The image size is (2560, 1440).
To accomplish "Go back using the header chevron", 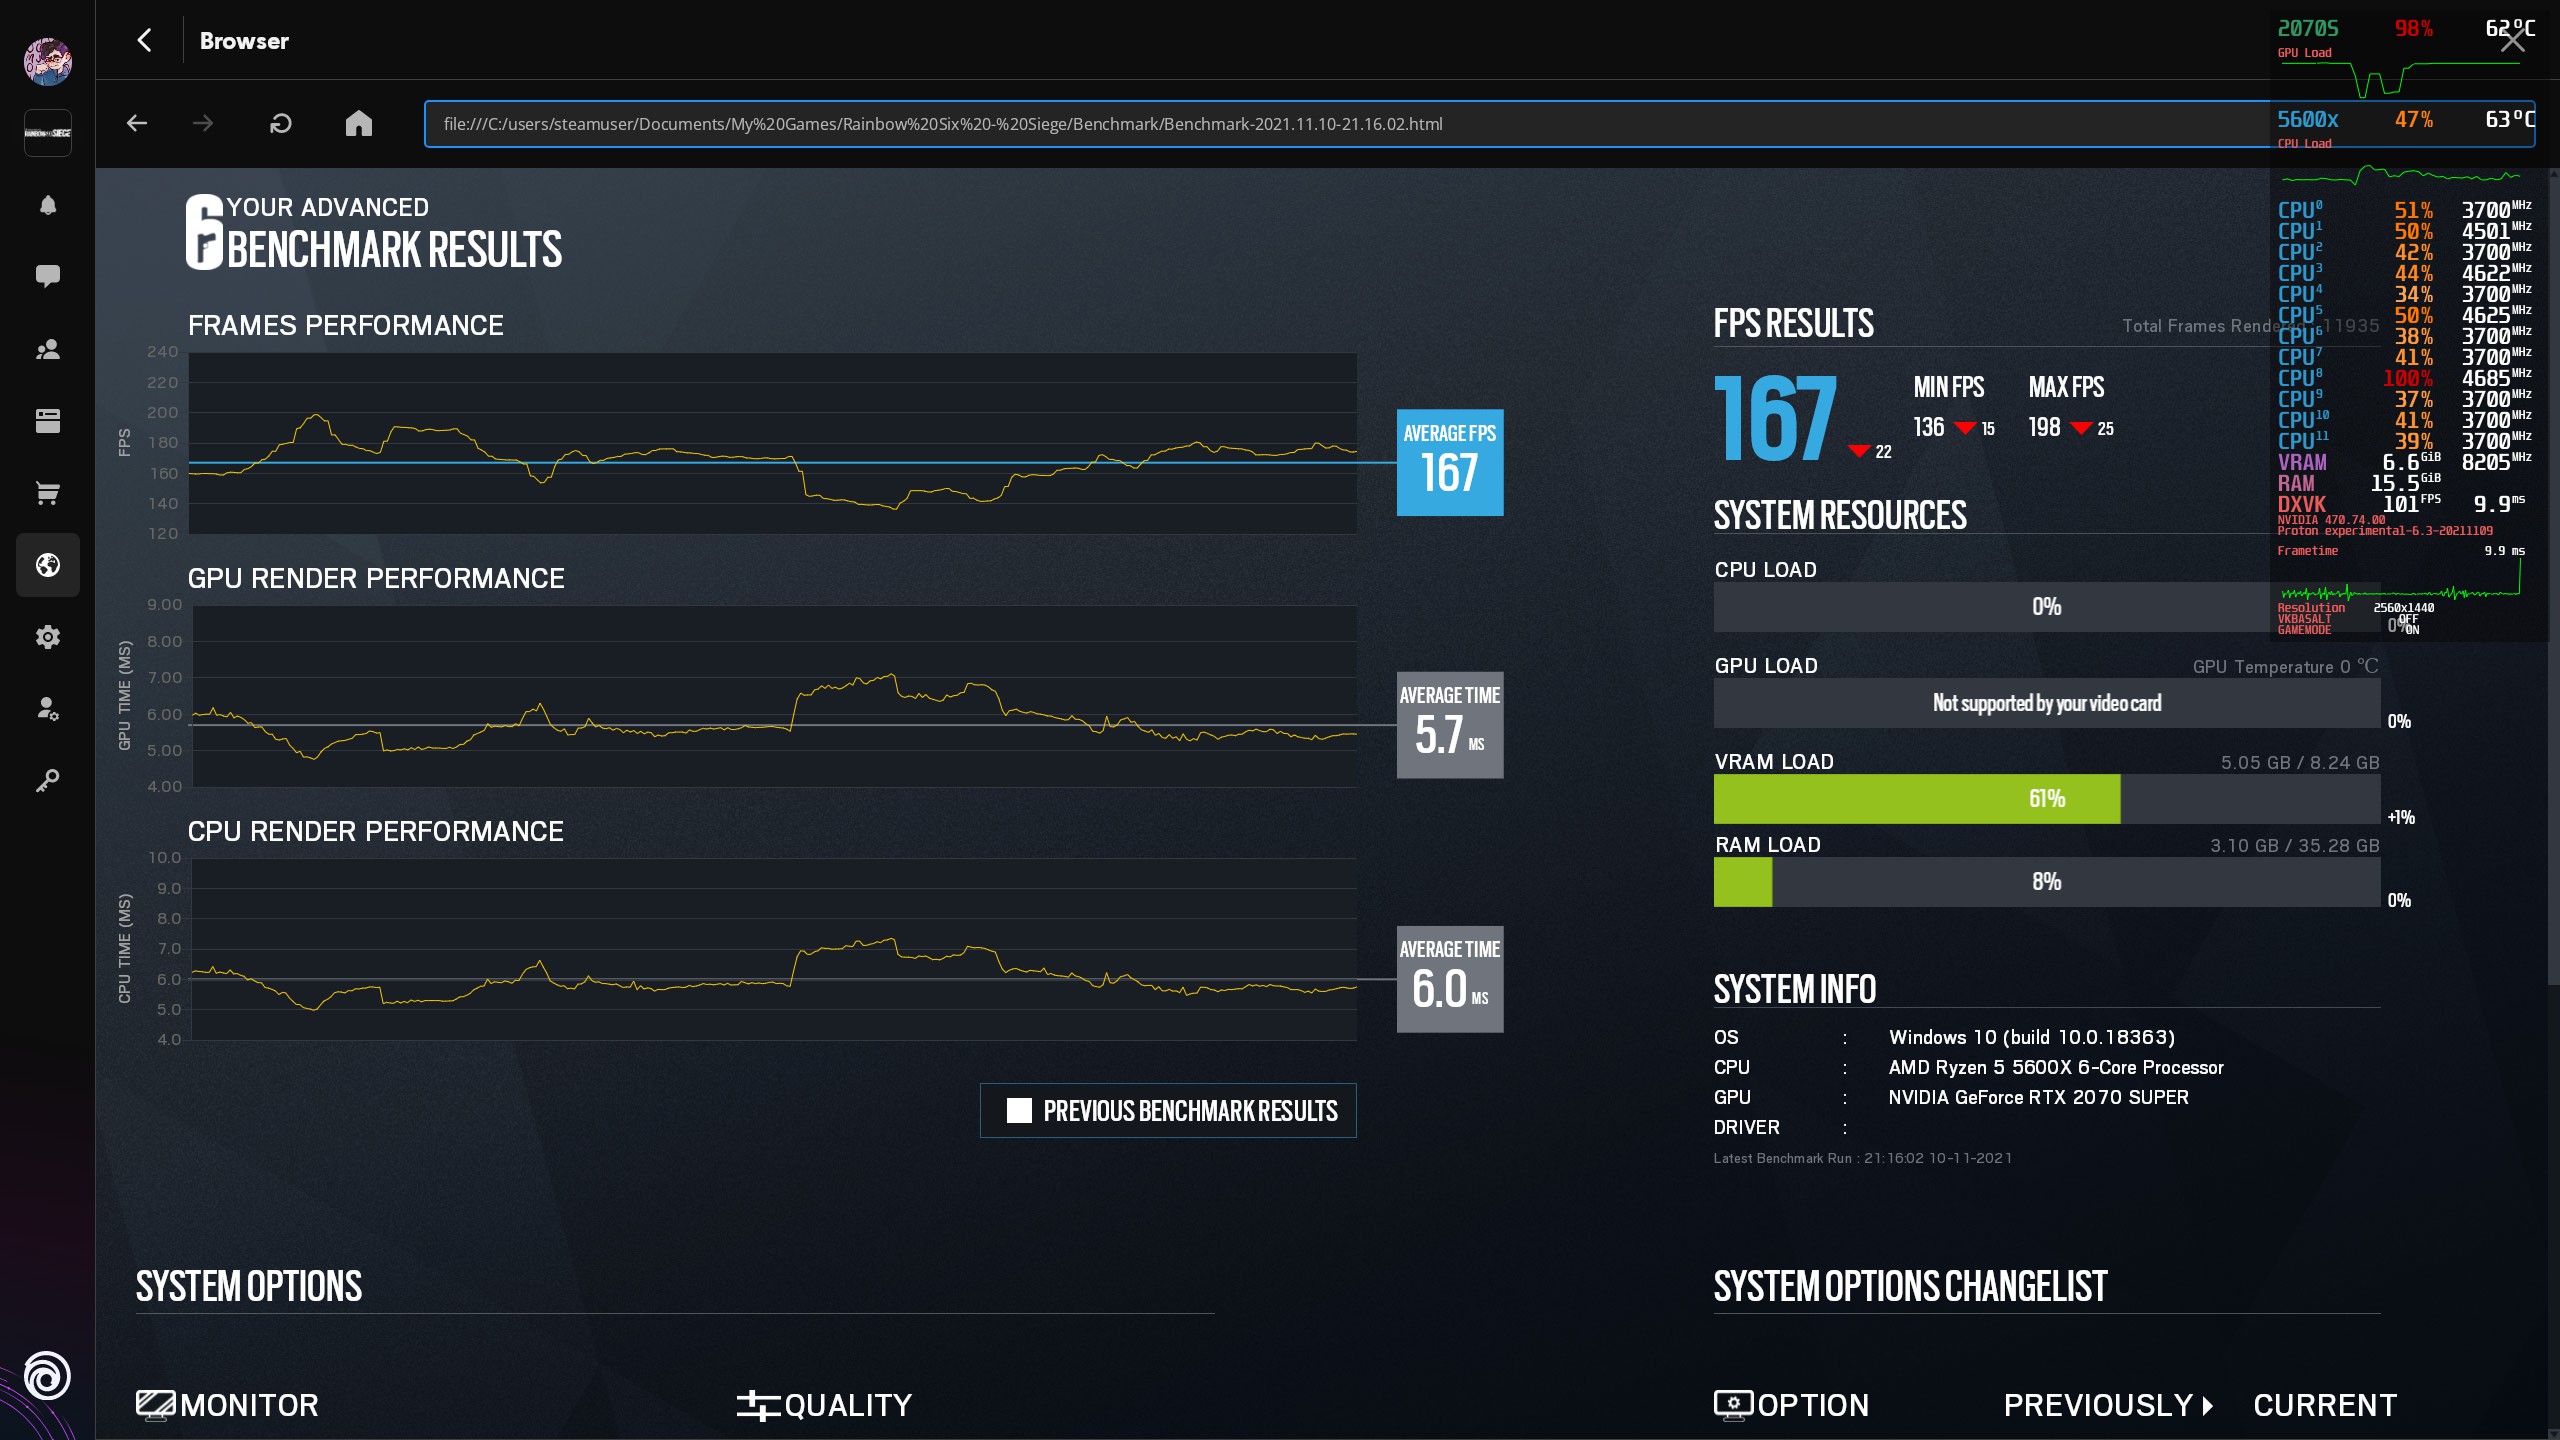I will pyautogui.click(x=145, y=40).
